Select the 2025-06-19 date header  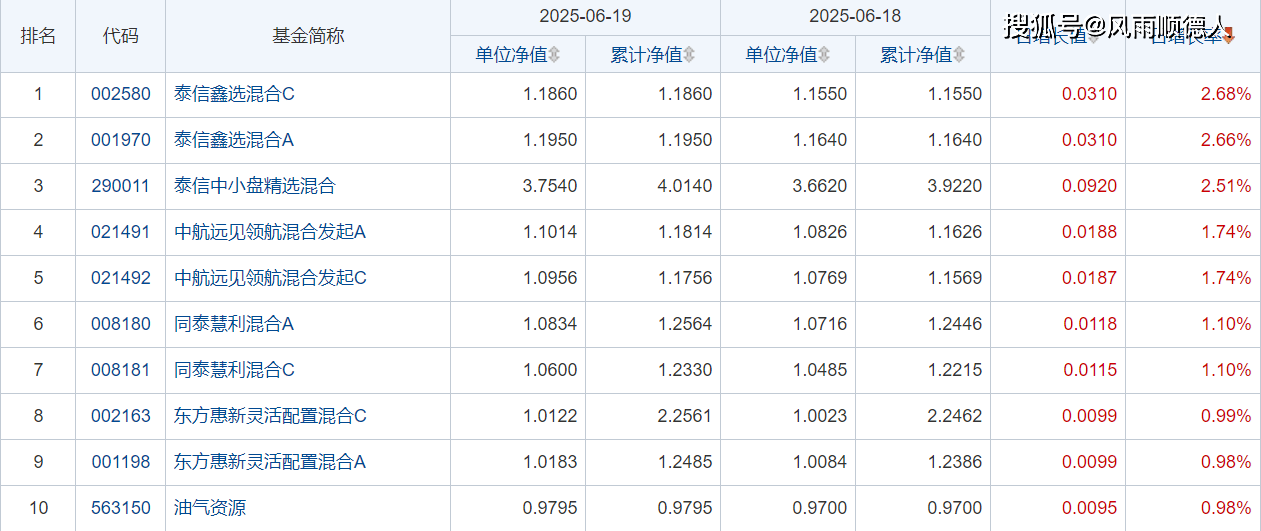[x=585, y=17]
